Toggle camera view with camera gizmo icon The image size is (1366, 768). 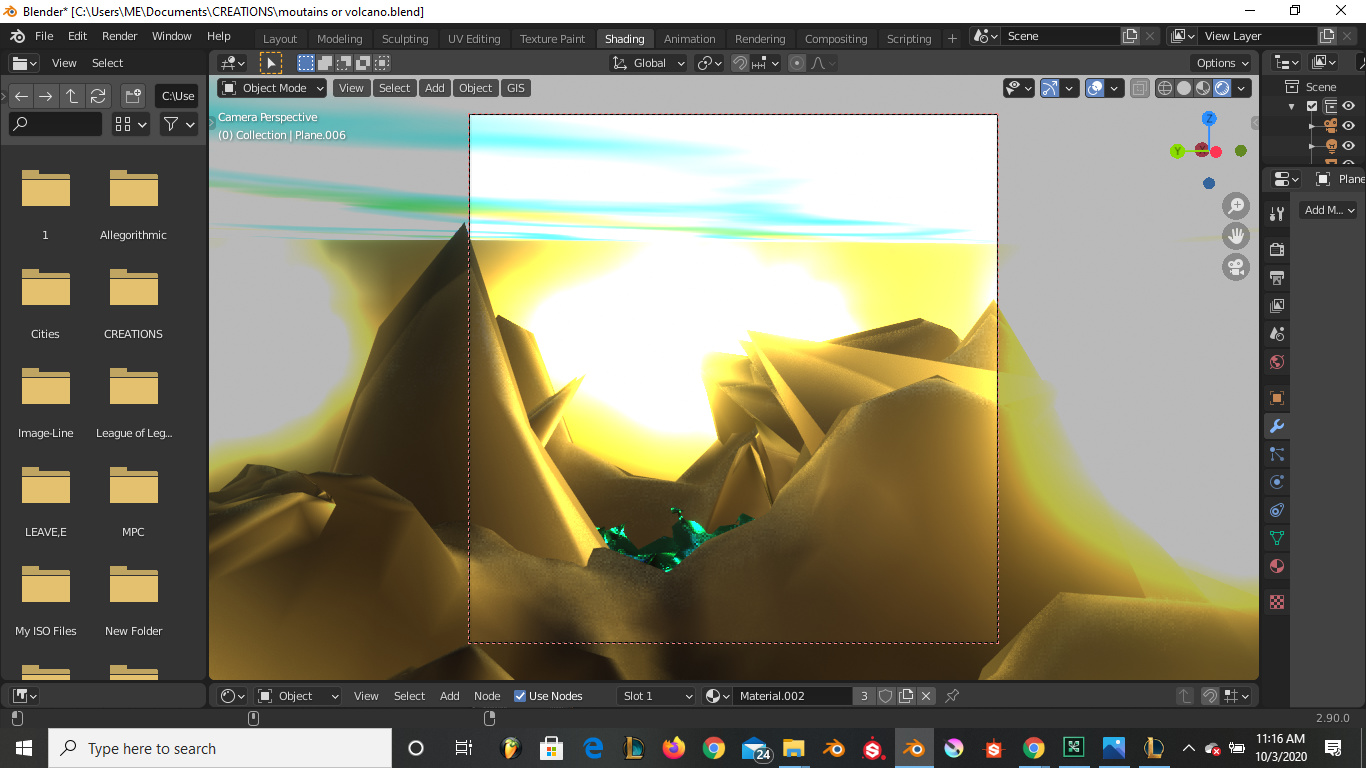1236,267
